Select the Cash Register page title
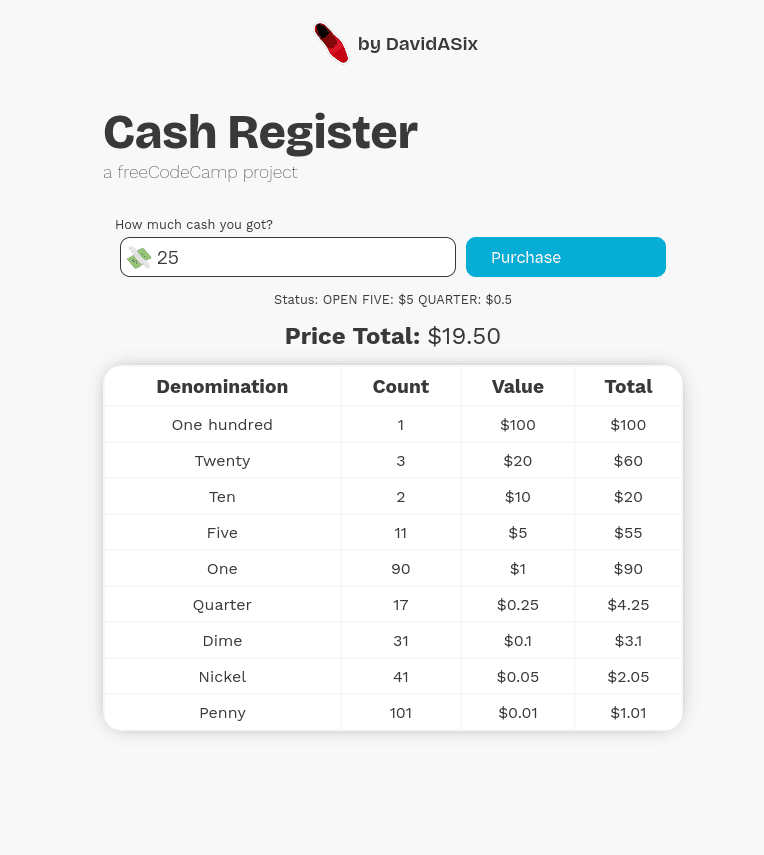The height and width of the screenshot is (855, 764). (x=260, y=131)
